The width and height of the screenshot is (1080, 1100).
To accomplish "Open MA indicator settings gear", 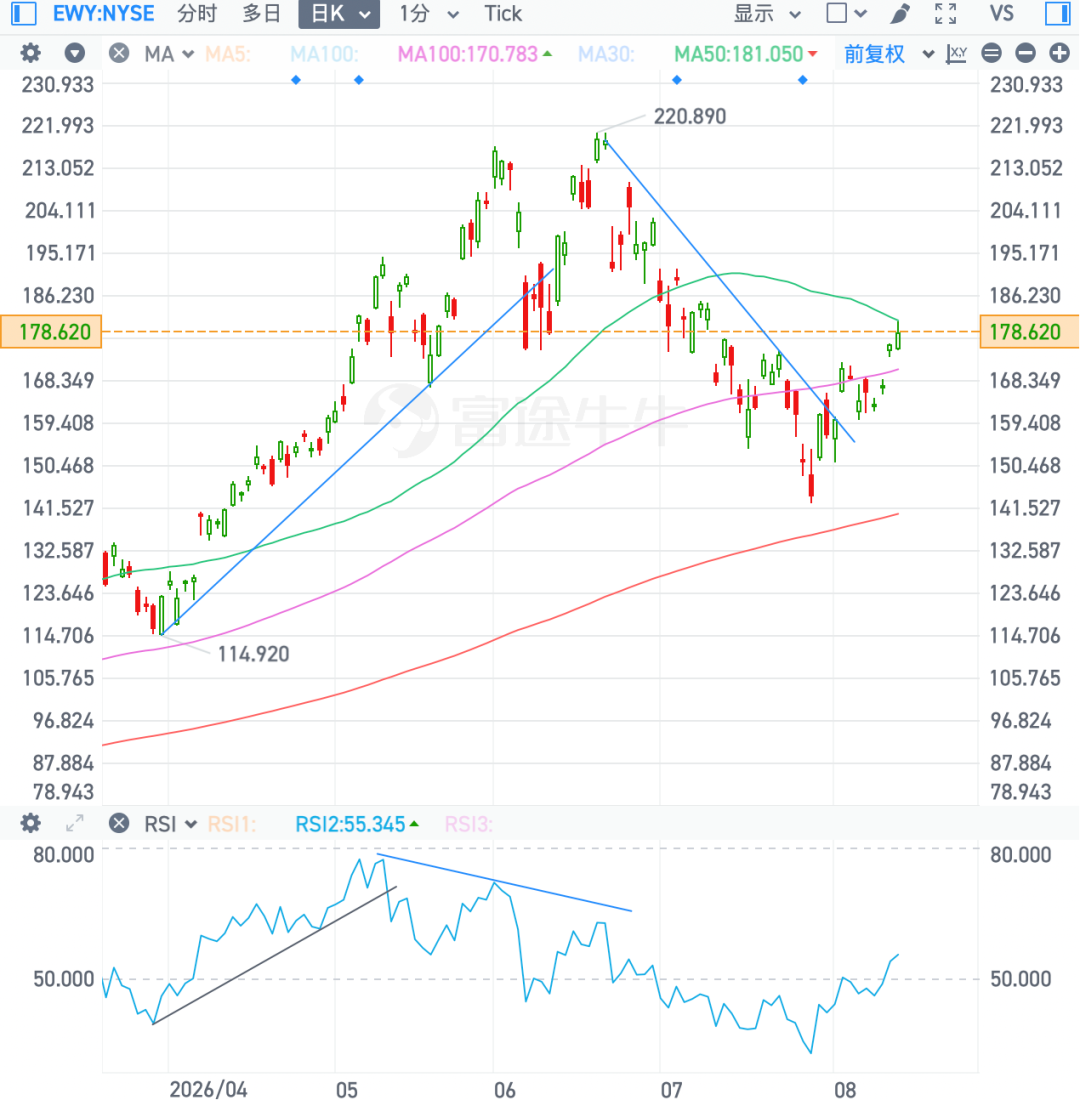I will click(x=30, y=53).
